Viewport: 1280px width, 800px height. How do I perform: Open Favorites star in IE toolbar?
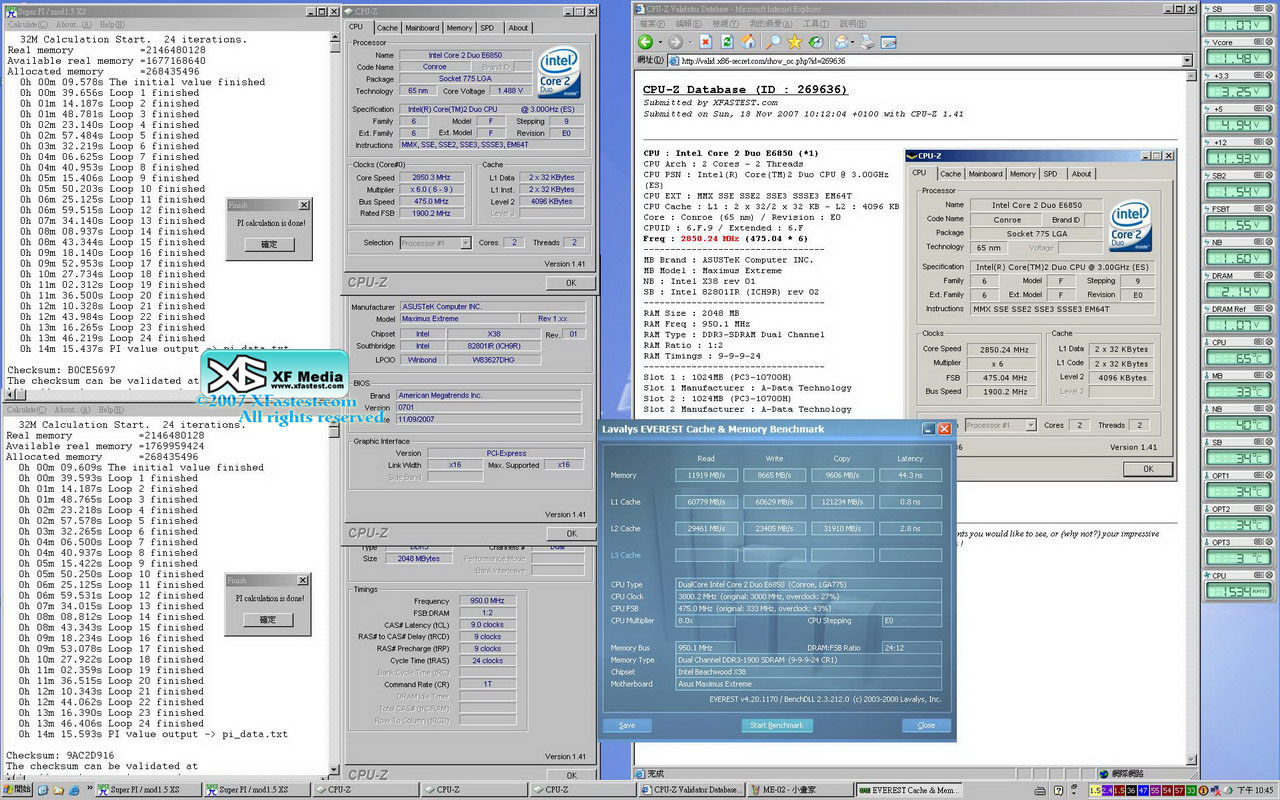(x=795, y=42)
